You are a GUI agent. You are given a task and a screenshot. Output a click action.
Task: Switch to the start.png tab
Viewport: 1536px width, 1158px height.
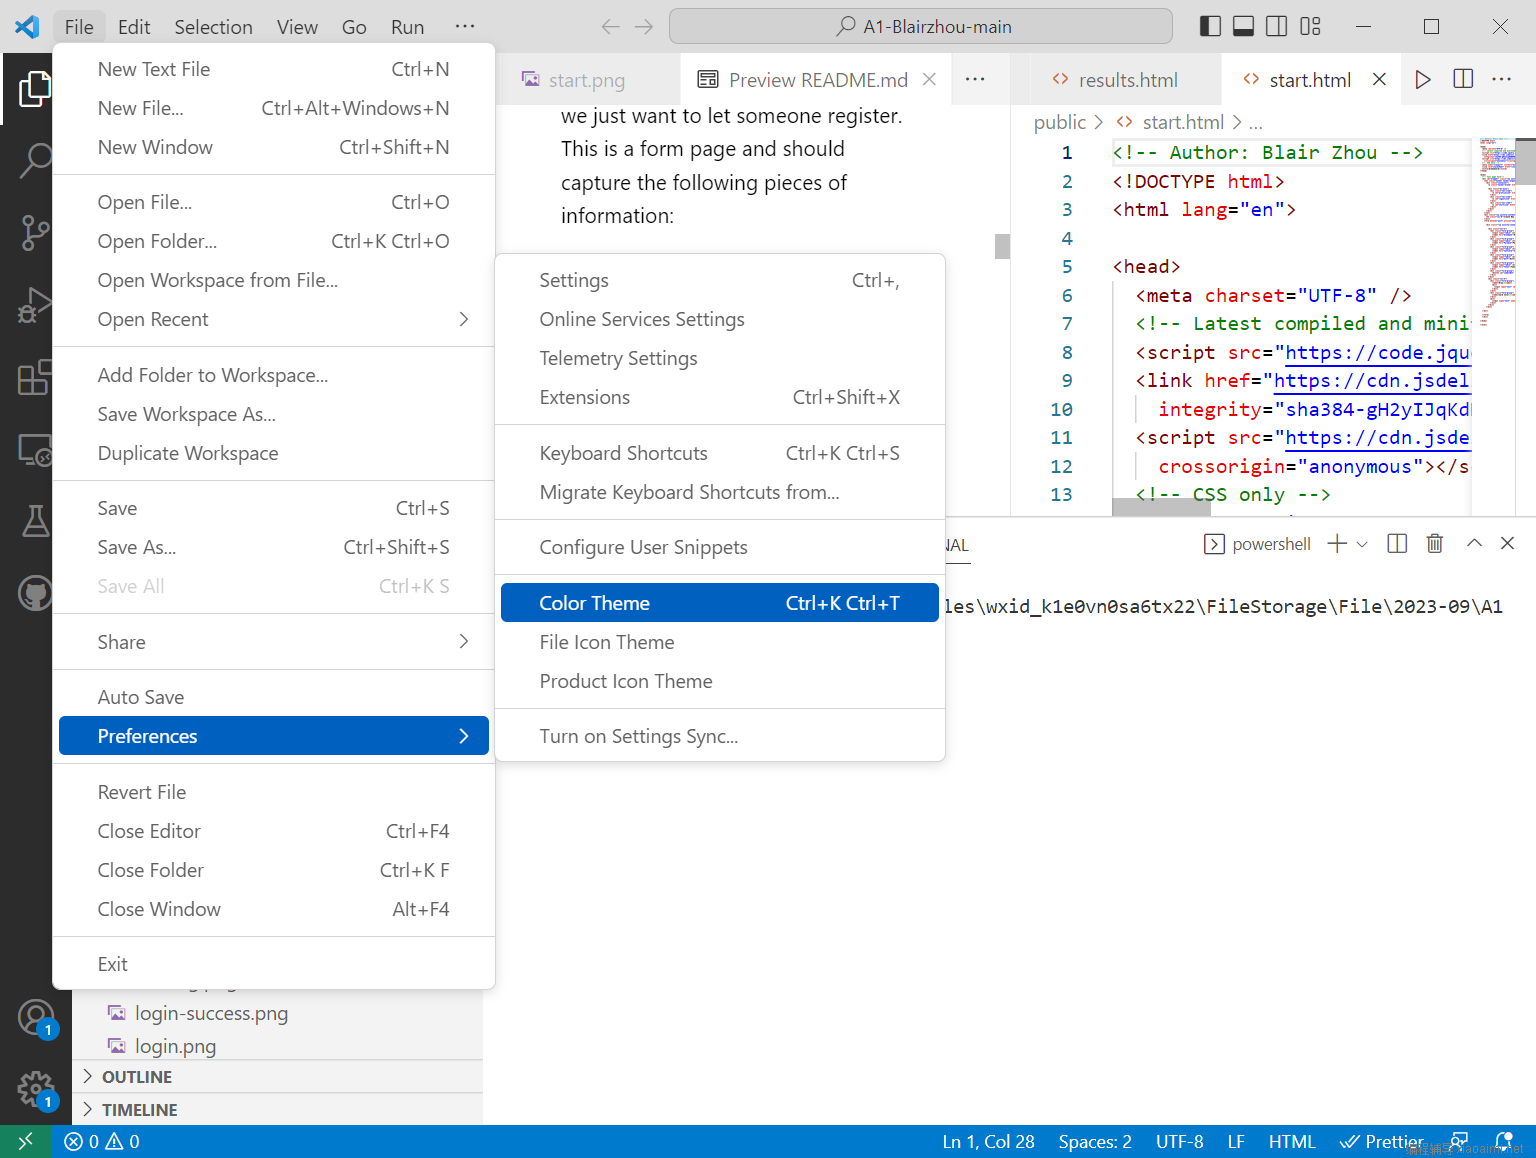coord(587,80)
